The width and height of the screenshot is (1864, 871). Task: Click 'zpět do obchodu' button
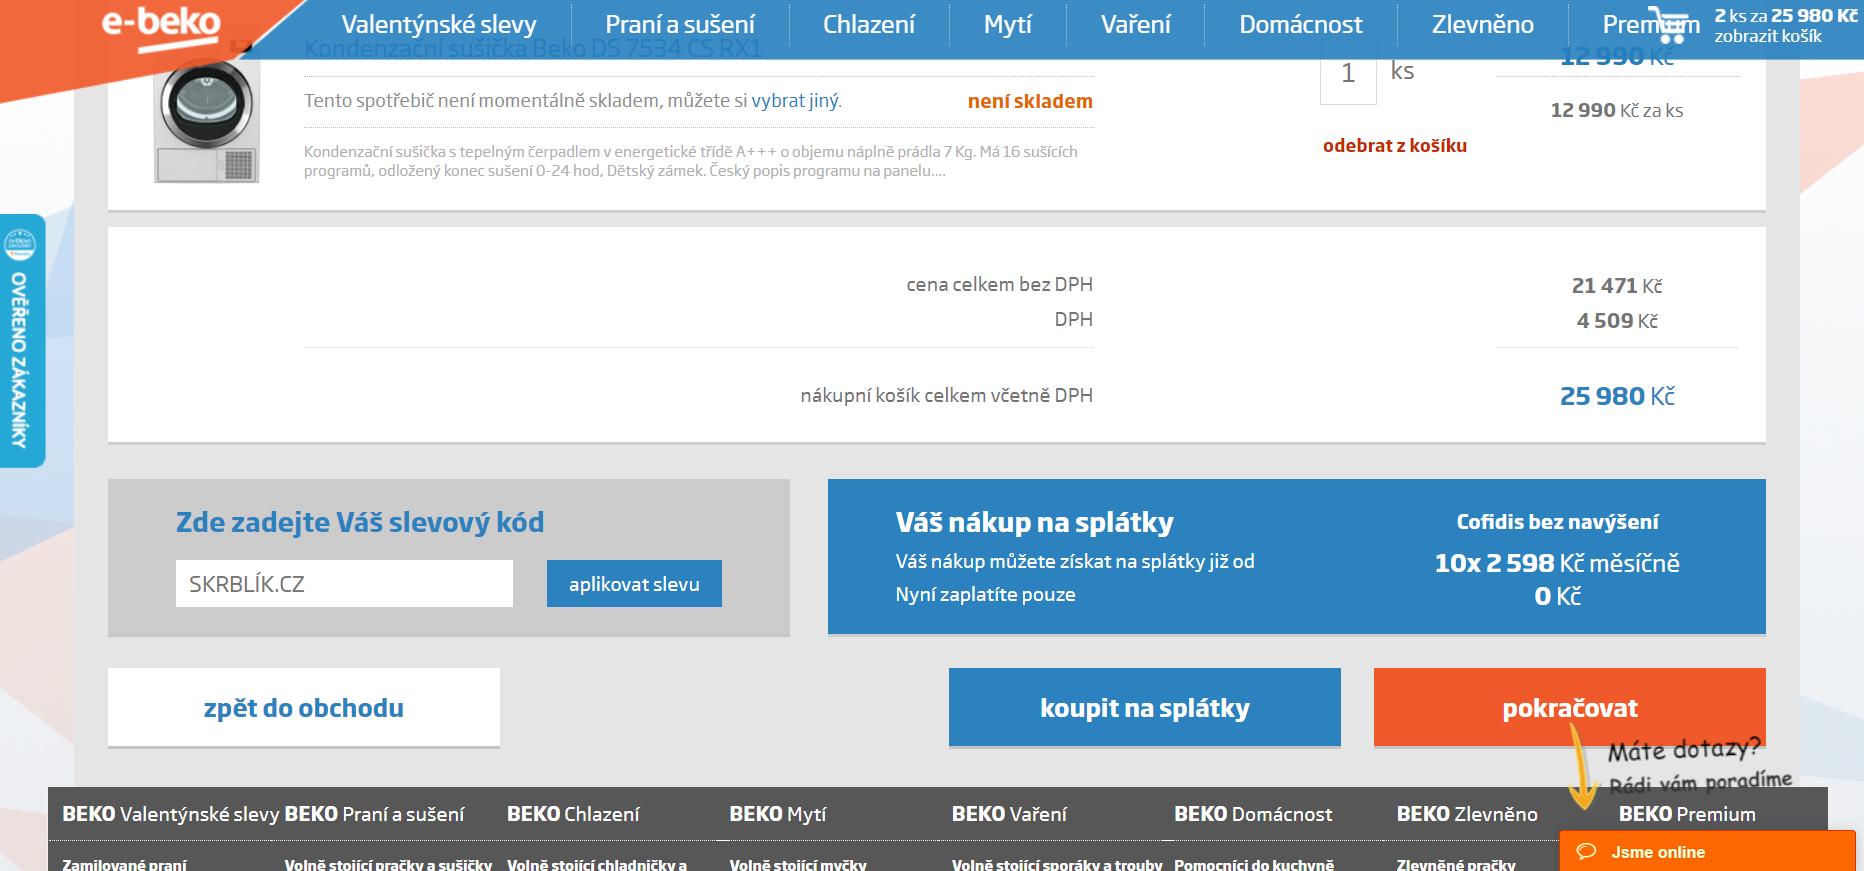coord(304,708)
